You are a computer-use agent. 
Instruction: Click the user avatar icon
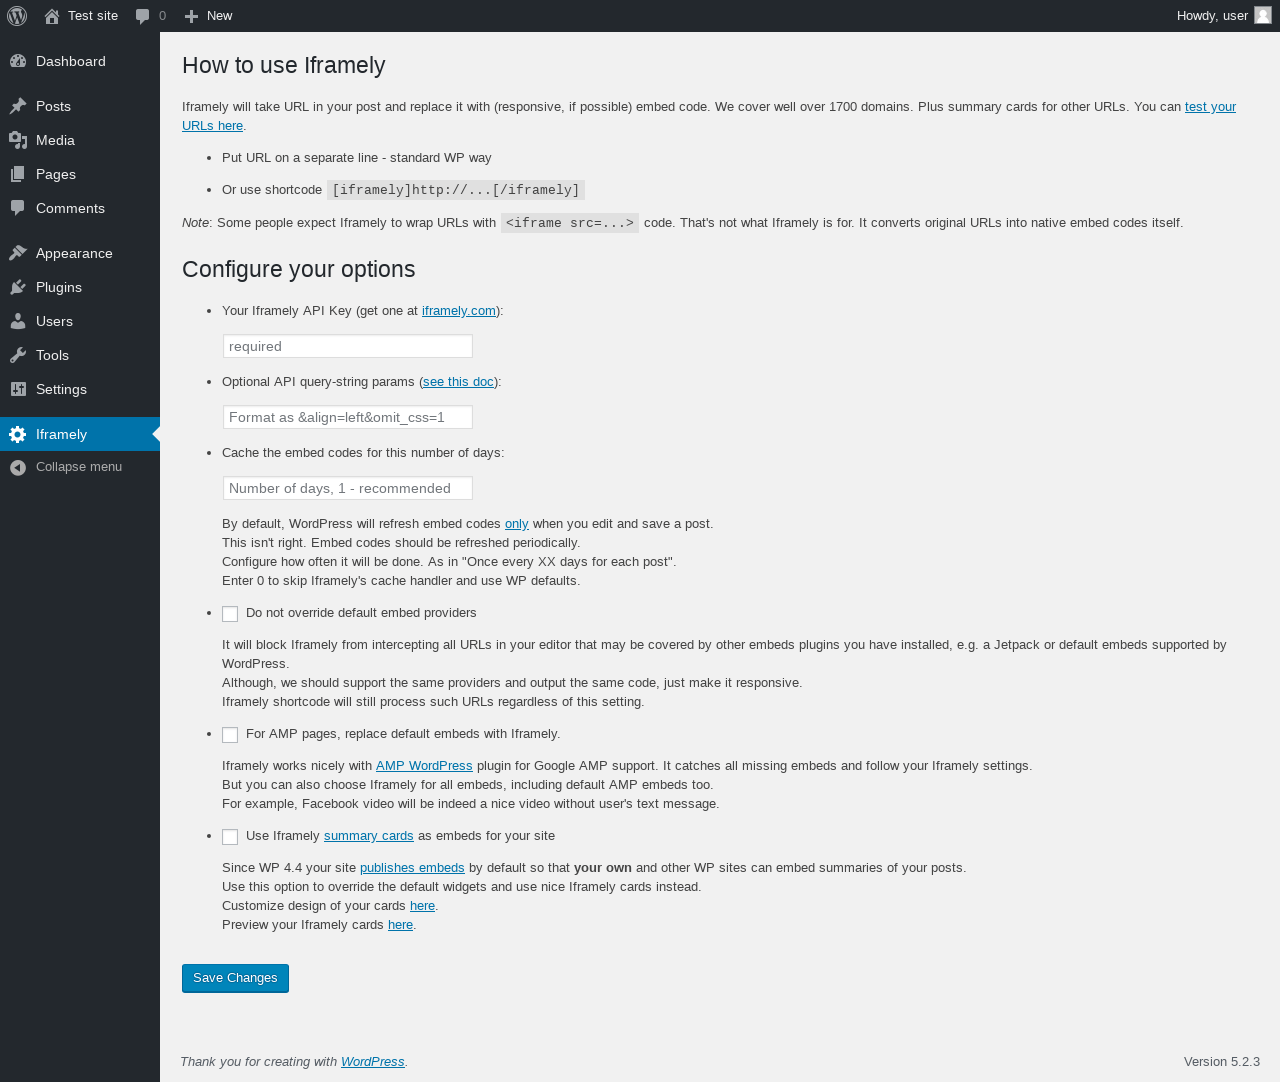(1263, 15)
